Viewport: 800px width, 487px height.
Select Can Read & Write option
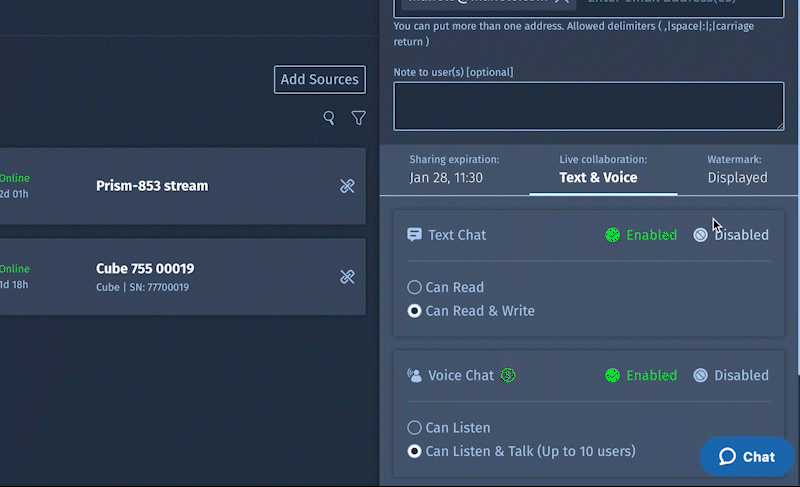point(415,311)
